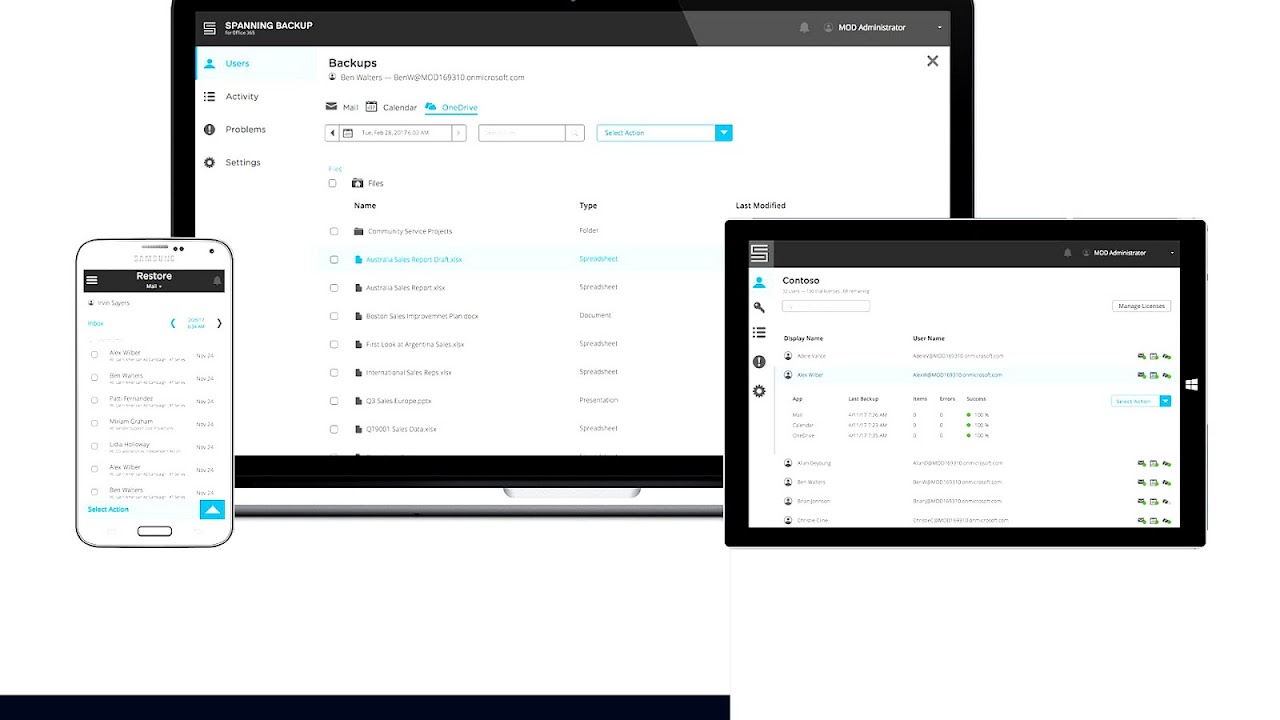Open MOD Administrator menu arrow on laptop
The height and width of the screenshot is (720, 1280).
(x=939, y=28)
